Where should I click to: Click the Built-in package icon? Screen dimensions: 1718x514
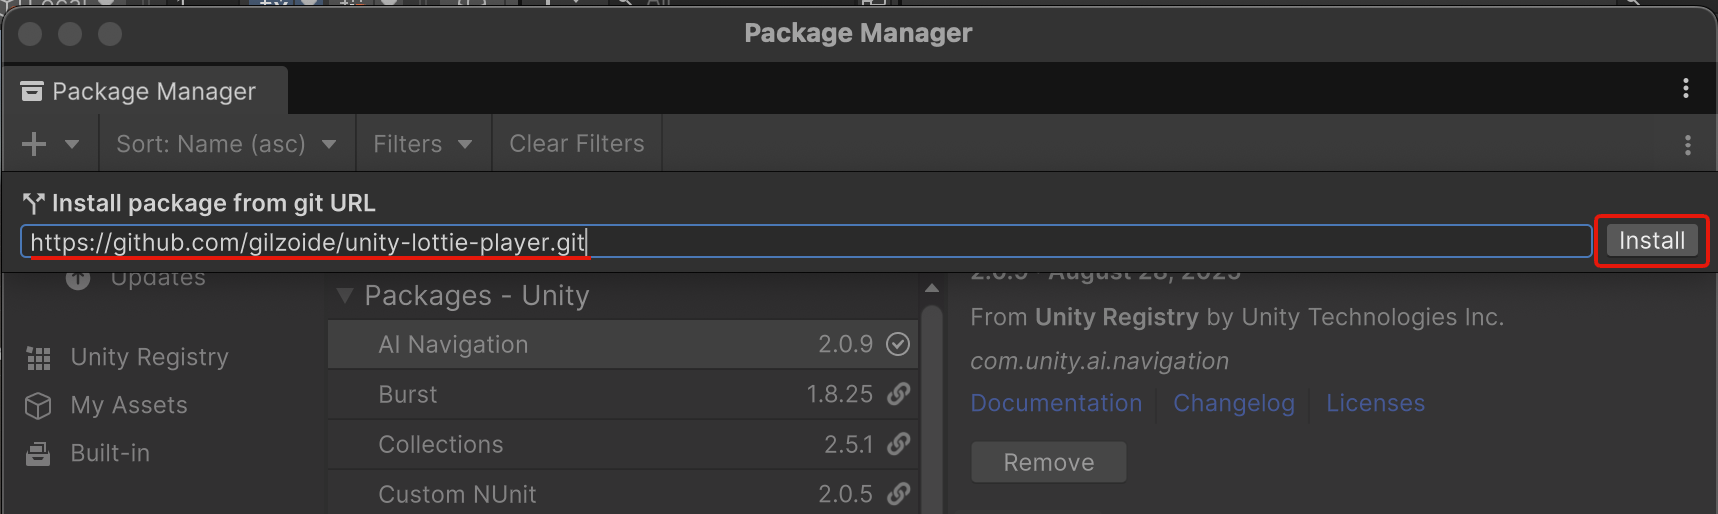click(38, 453)
